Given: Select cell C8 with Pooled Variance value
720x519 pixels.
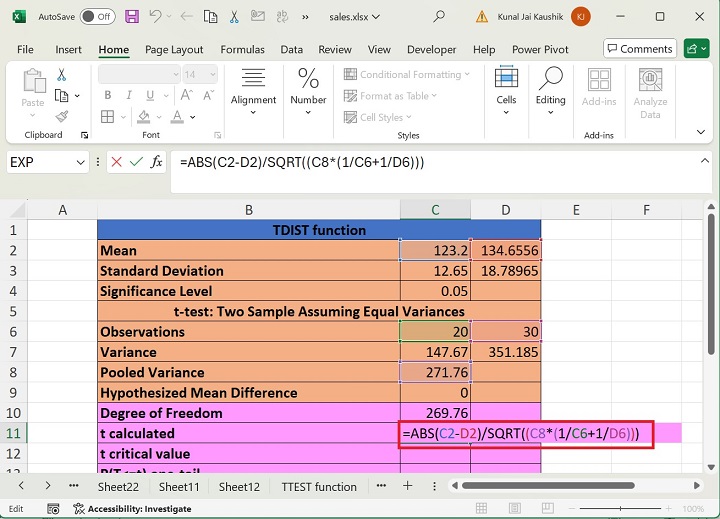Looking at the screenshot, I should 435,372.
